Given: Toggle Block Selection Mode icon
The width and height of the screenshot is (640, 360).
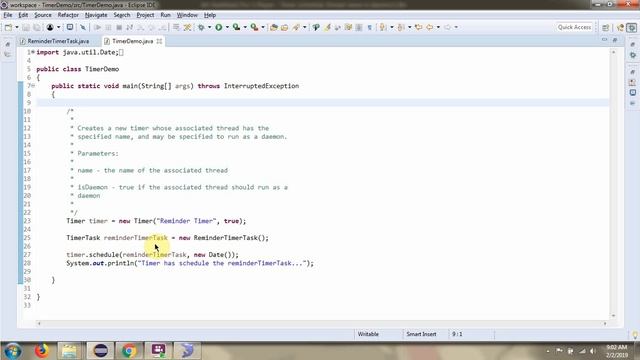Looking at the screenshot, I should tap(359, 27).
